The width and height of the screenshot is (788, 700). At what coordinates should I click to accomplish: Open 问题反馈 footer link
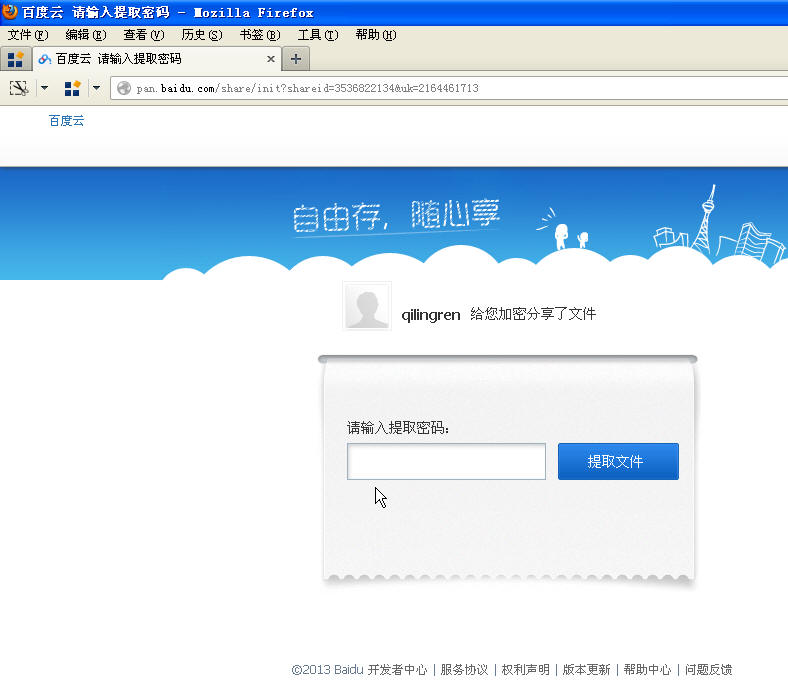pyautogui.click(x=709, y=670)
